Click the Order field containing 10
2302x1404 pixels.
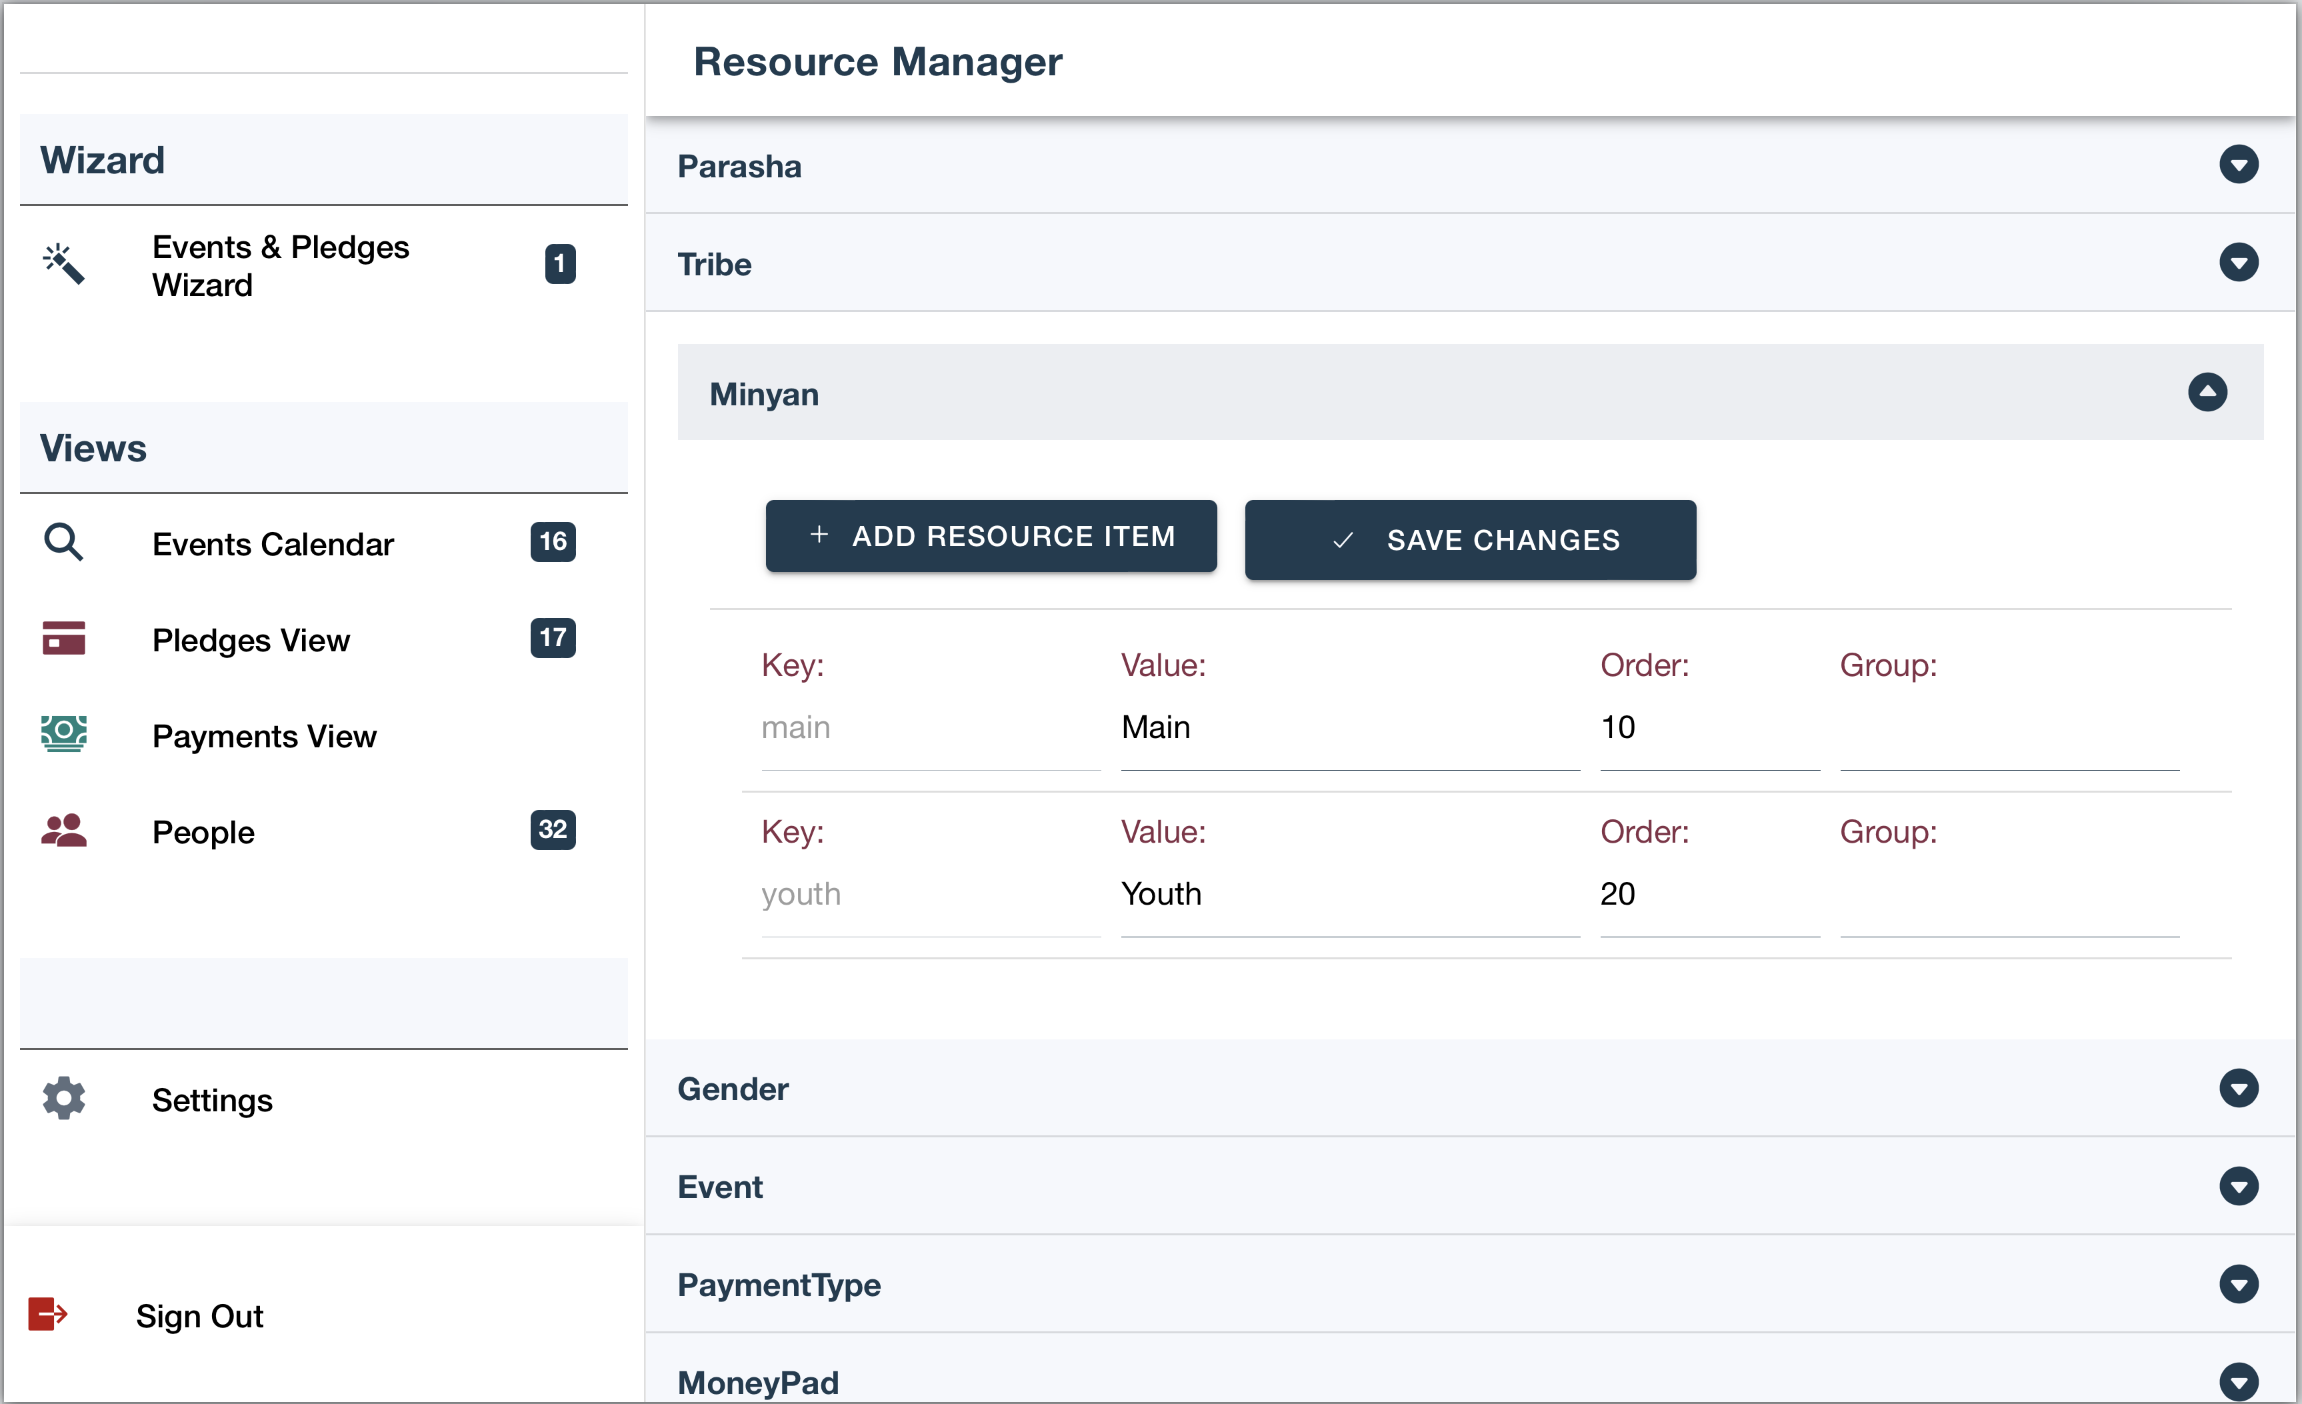tap(1710, 728)
